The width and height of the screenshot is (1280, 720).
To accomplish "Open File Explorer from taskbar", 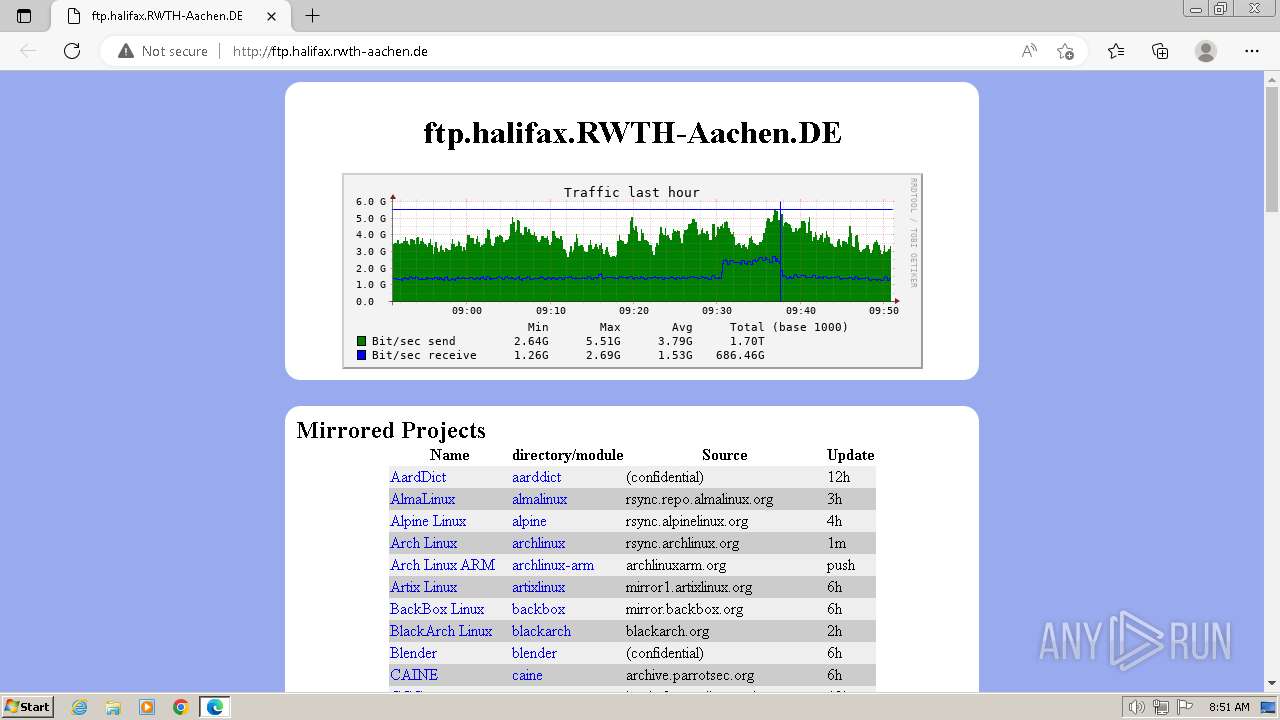I will click(113, 707).
